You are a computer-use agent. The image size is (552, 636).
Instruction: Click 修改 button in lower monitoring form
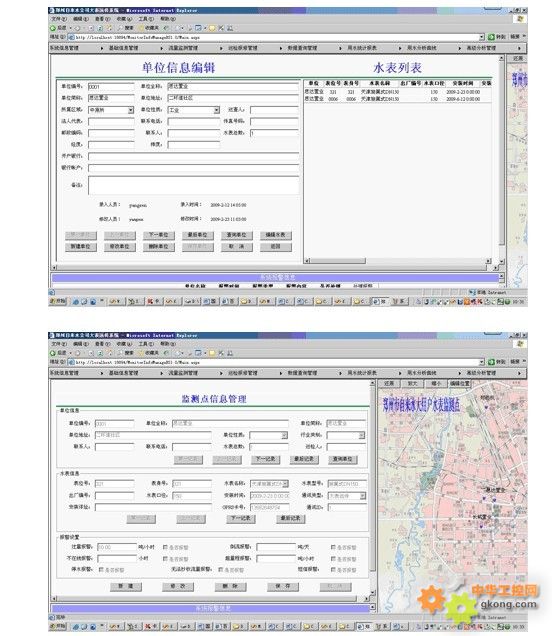coord(178,587)
